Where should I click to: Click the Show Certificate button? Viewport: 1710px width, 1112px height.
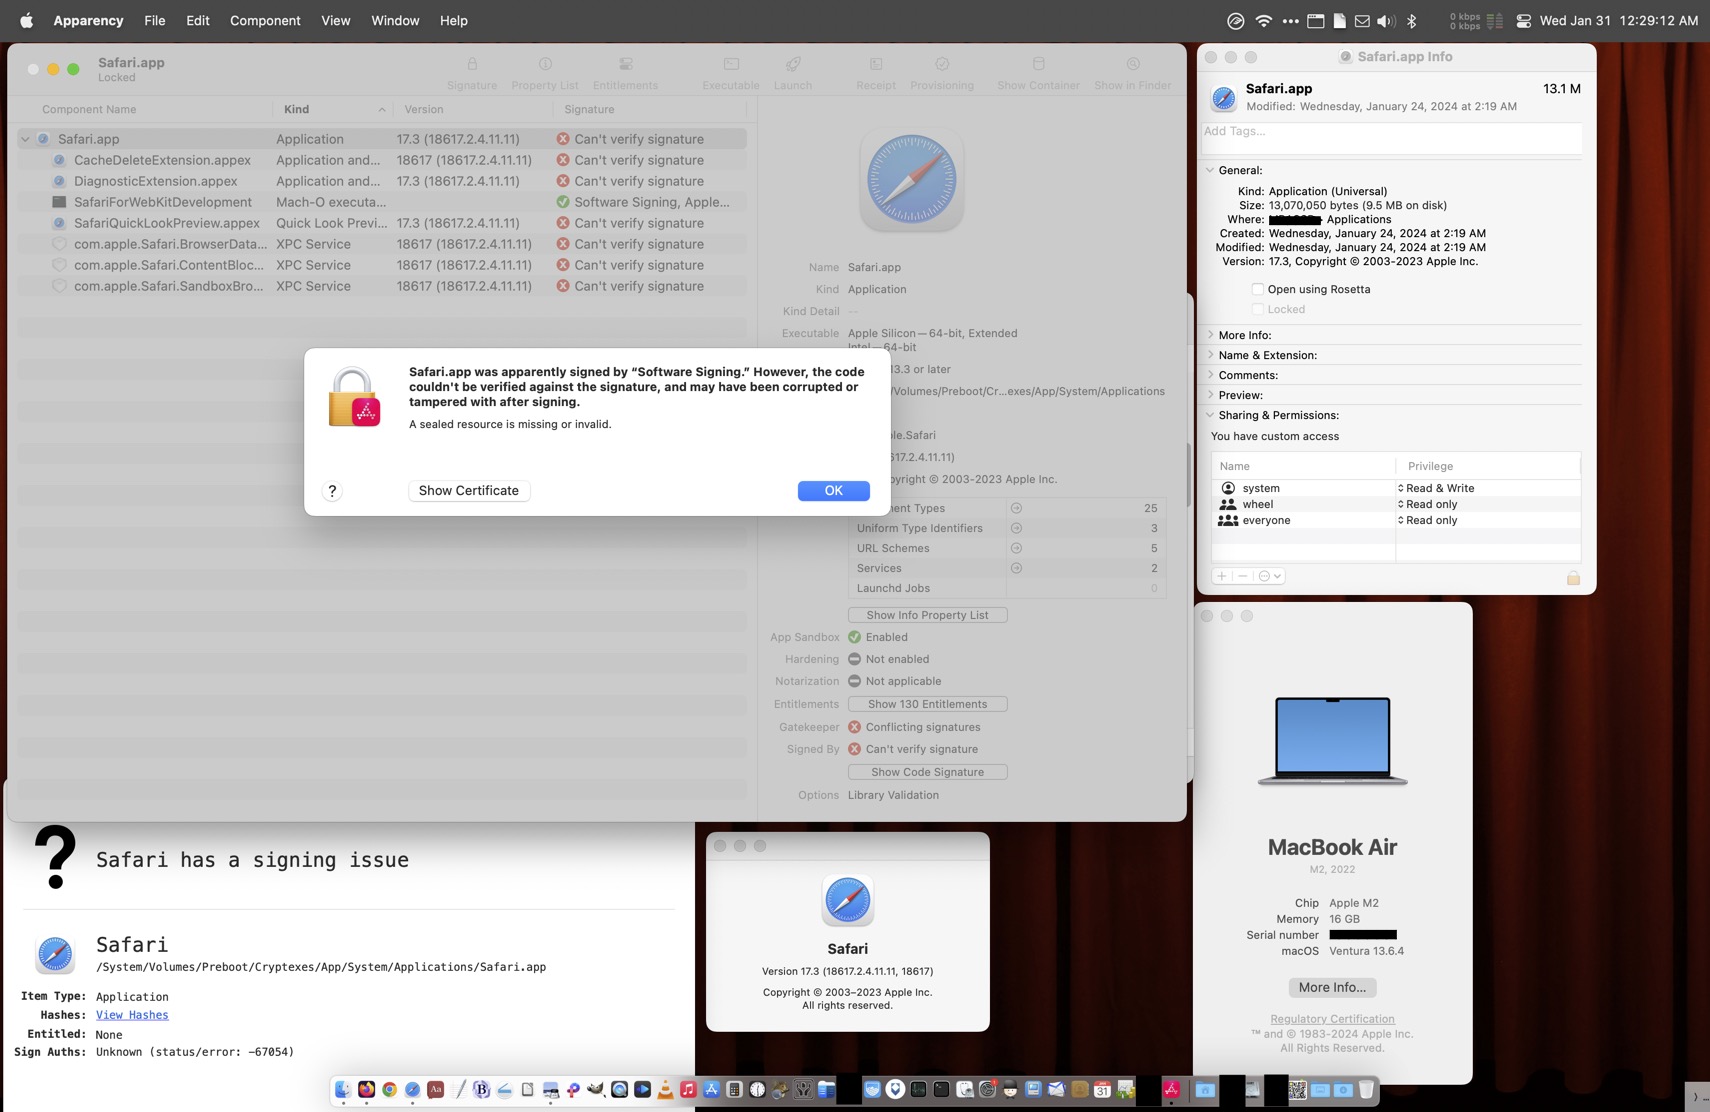pyautogui.click(x=469, y=491)
